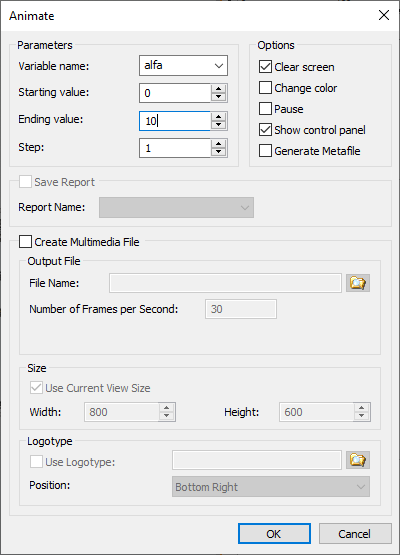Screen dimensions: 400x555
Task: Confirm animation with OK button
Action: 274,533
